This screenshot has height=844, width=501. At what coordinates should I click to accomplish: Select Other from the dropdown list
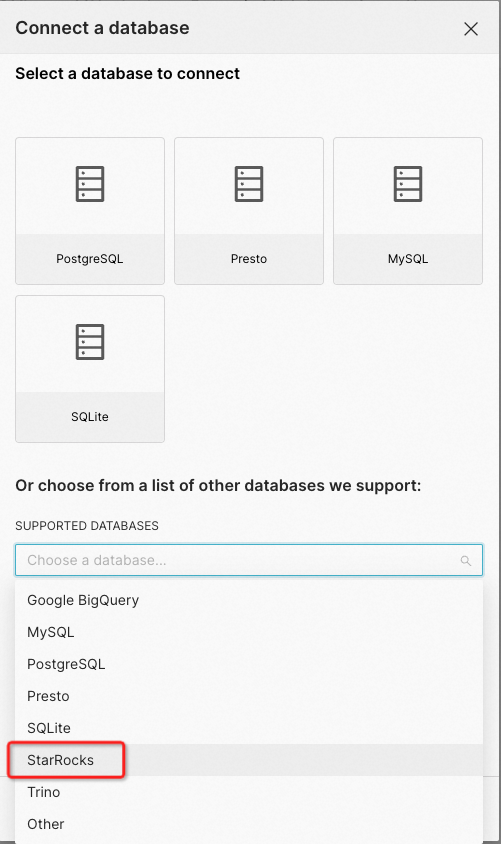click(249, 824)
